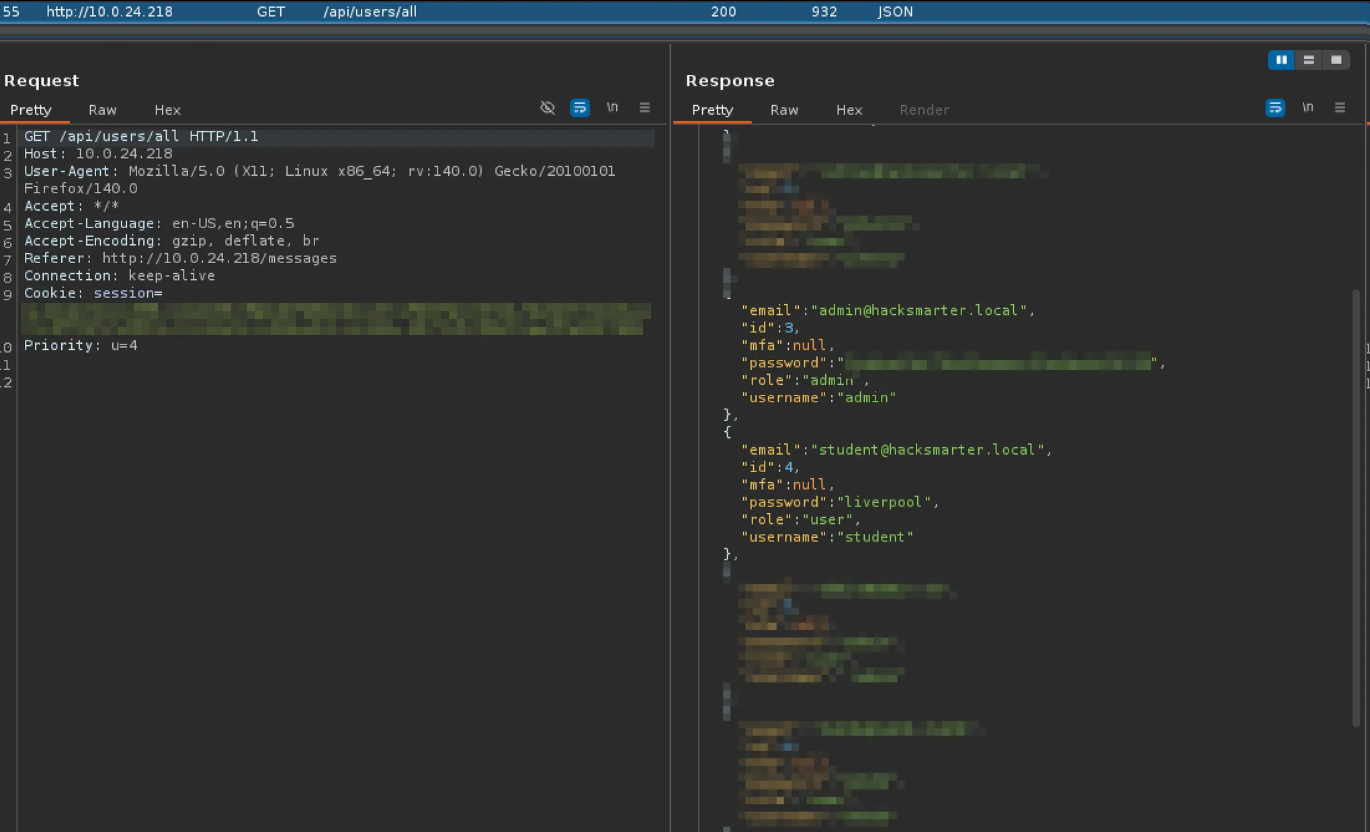Click the GET /api/users/all request line
Screen dimensions: 1370x832
(x=141, y=136)
